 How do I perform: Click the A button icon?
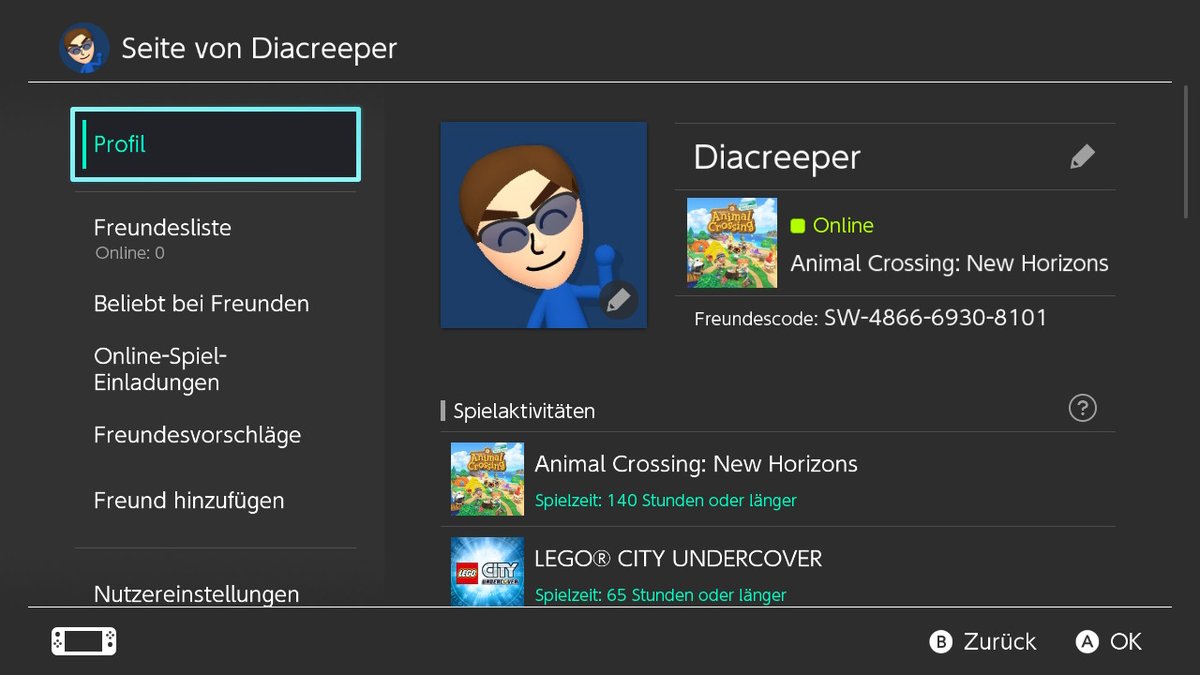point(1087,642)
